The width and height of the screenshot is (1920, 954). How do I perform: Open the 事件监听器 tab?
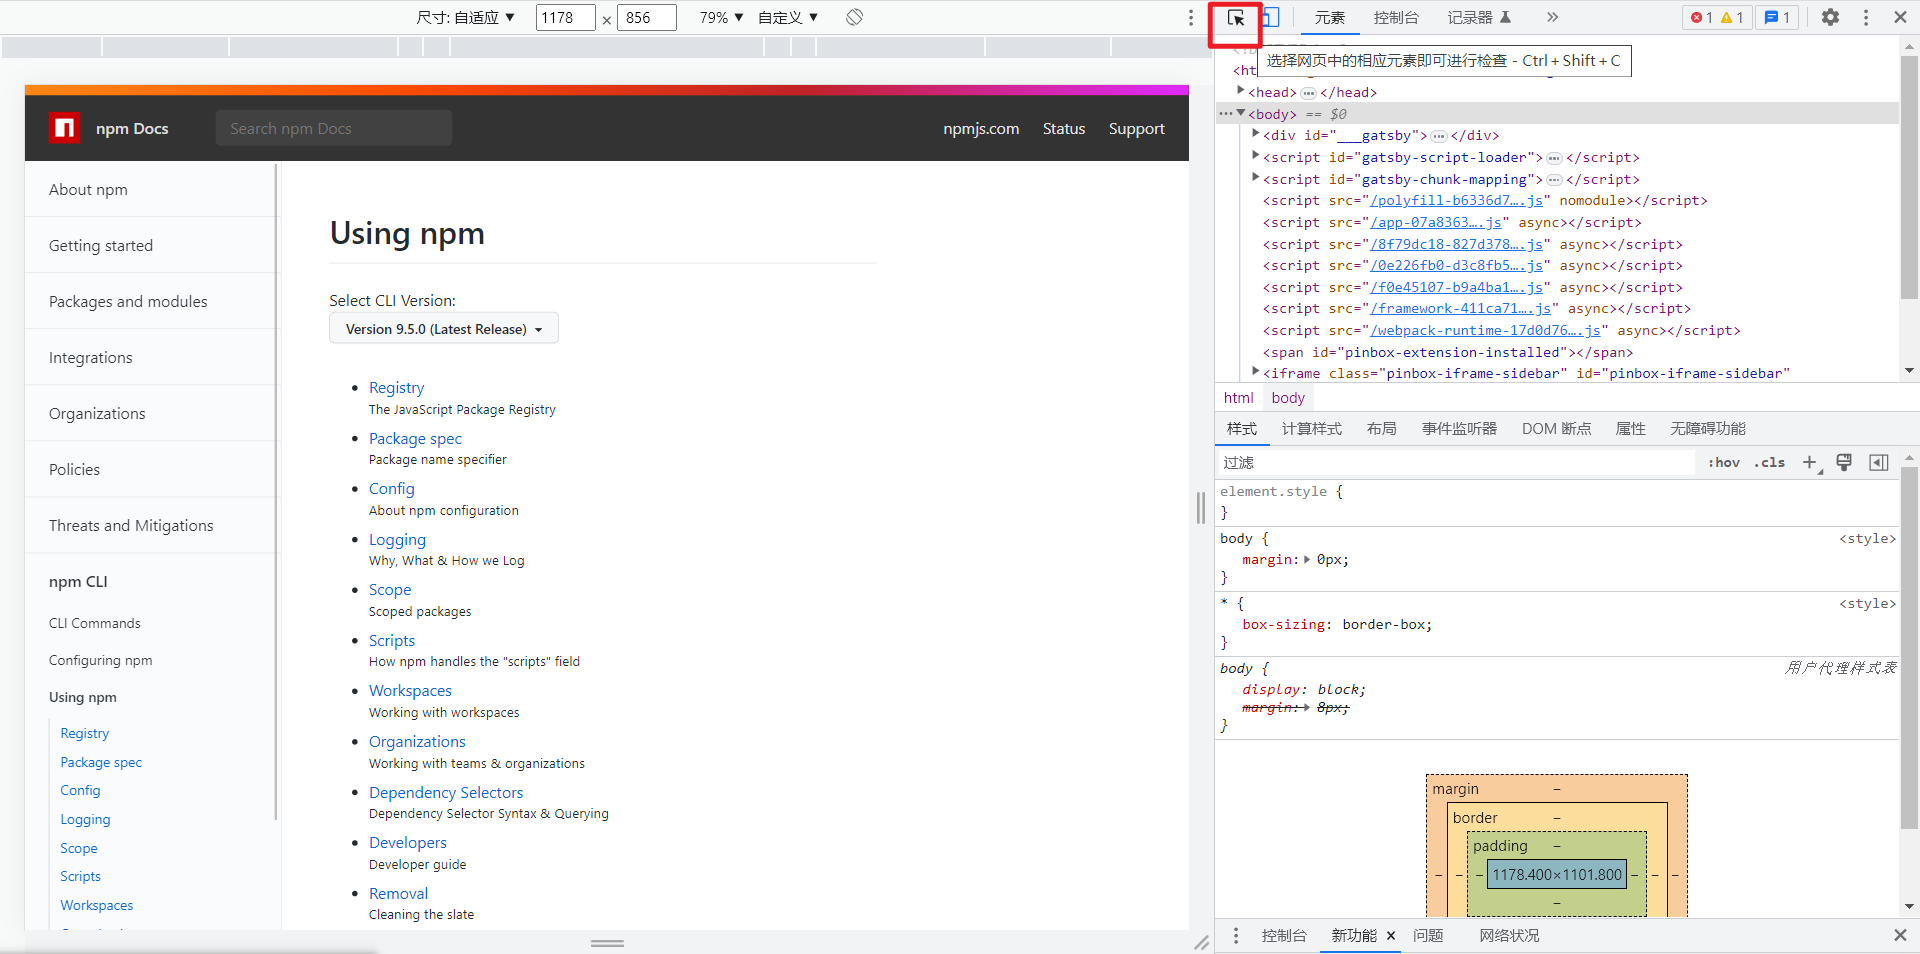(x=1459, y=428)
